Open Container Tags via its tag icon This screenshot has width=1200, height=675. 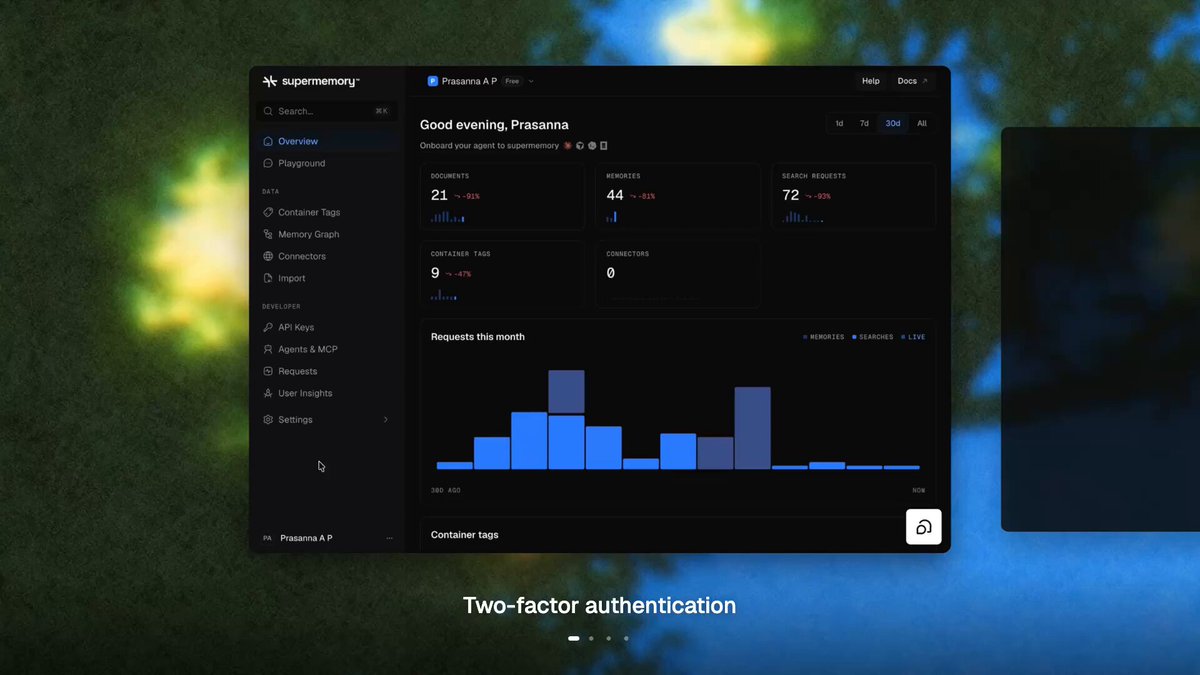click(x=268, y=212)
